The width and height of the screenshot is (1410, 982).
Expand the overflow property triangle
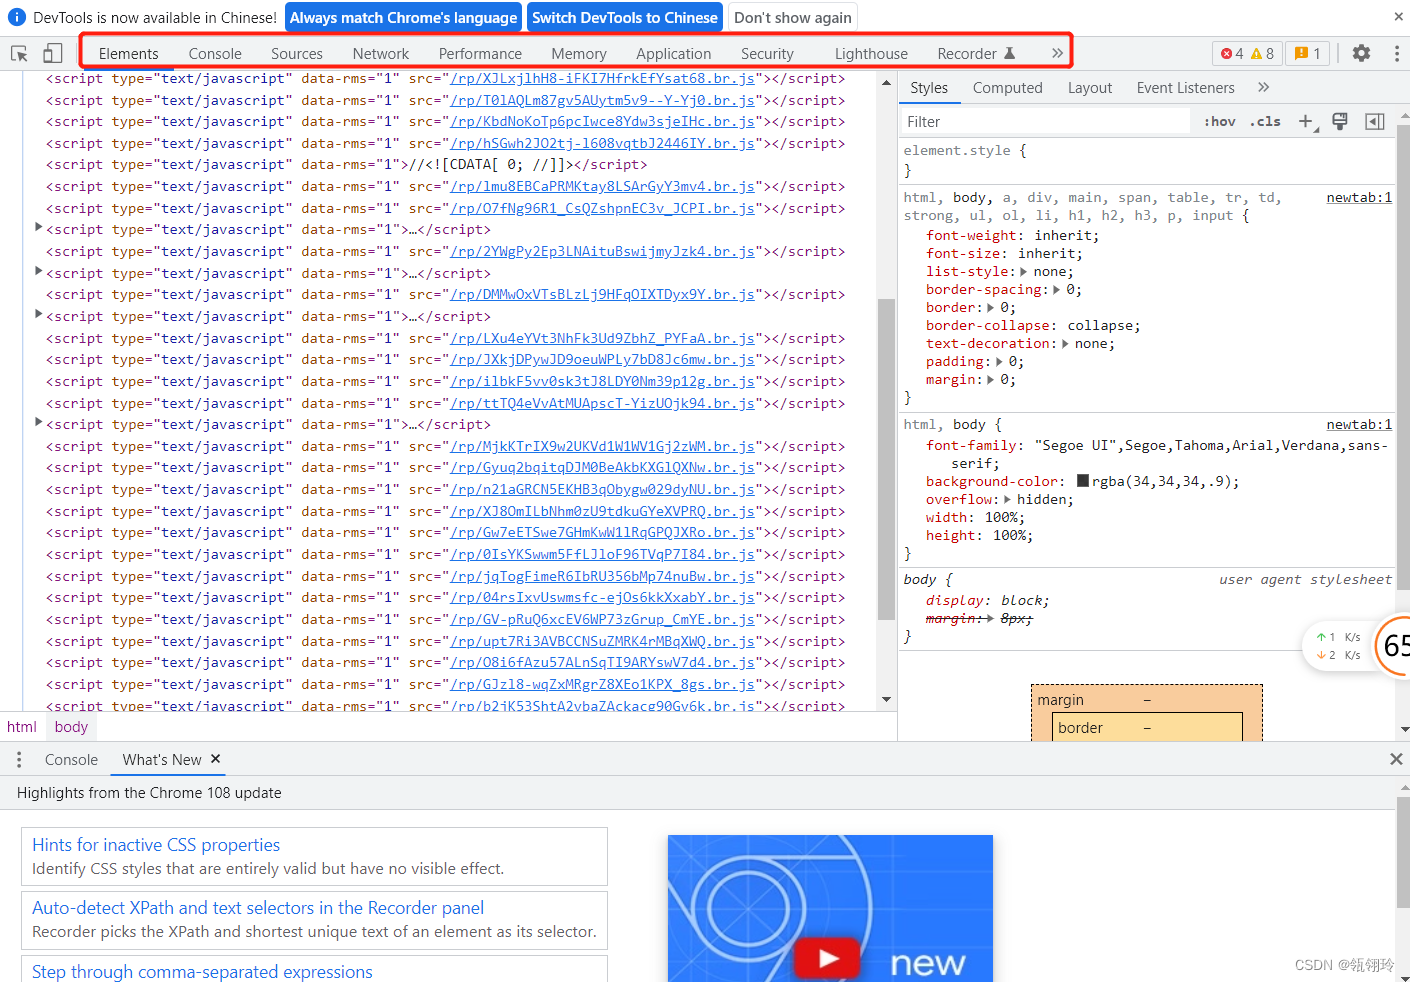[x=1007, y=500]
